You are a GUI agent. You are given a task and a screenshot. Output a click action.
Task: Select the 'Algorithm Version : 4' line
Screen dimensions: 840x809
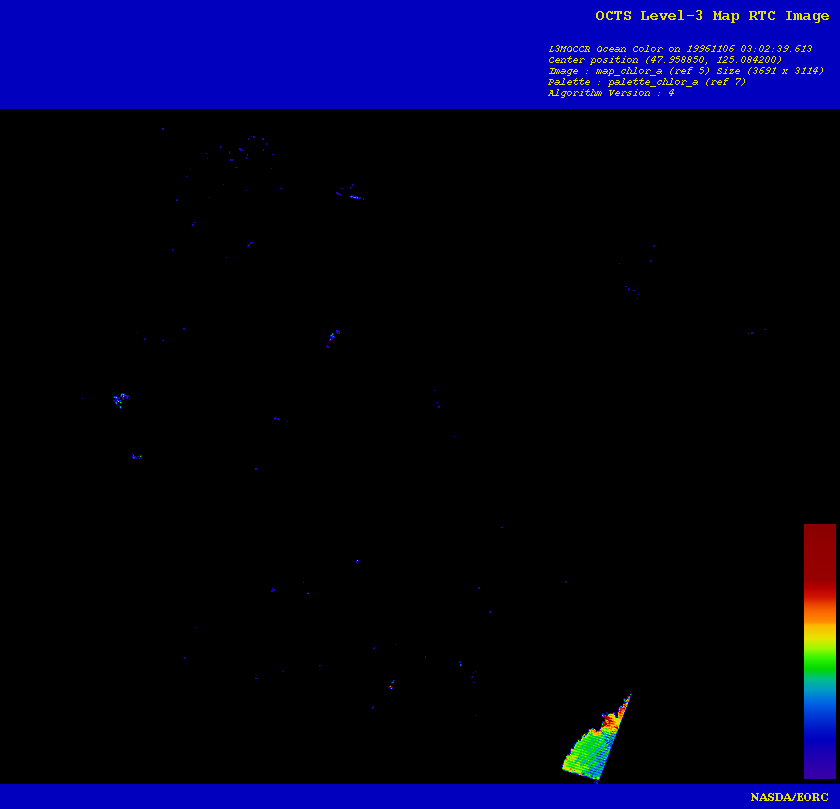pos(611,93)
